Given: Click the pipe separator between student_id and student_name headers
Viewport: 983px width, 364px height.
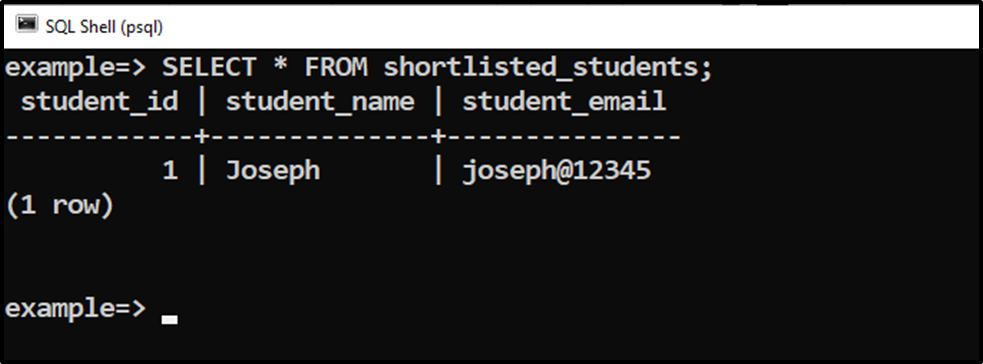Looking at the screenshot, I should [x=202, y=102].
